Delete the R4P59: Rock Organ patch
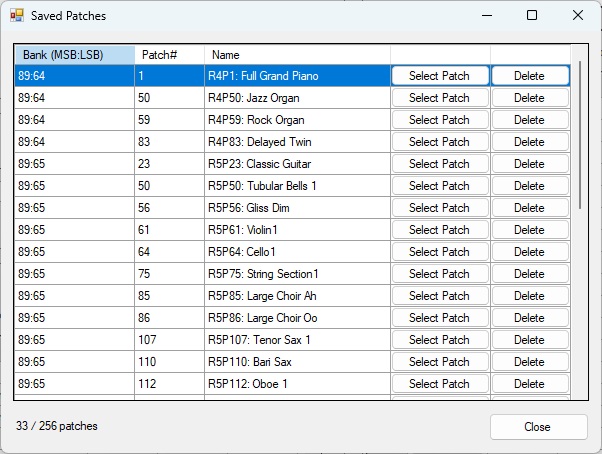Viewport: 602px width, 454px height. 530,120
